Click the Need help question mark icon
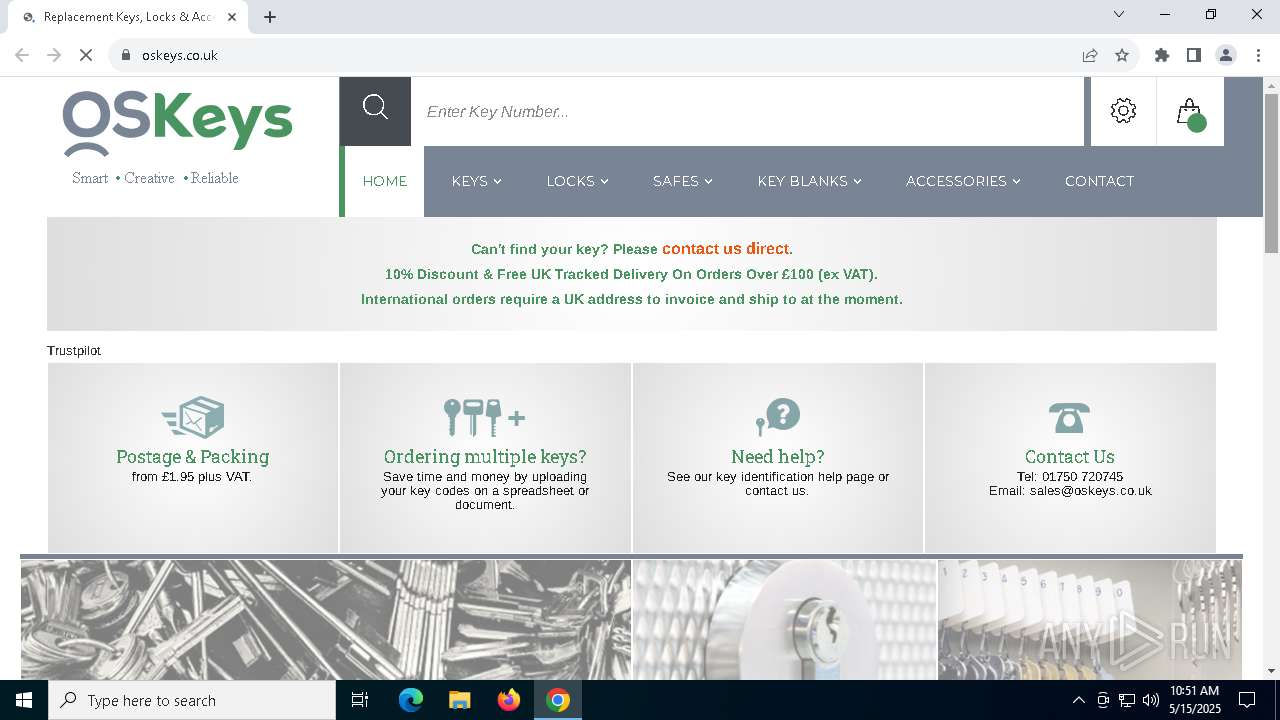 (x=778, y=417)
